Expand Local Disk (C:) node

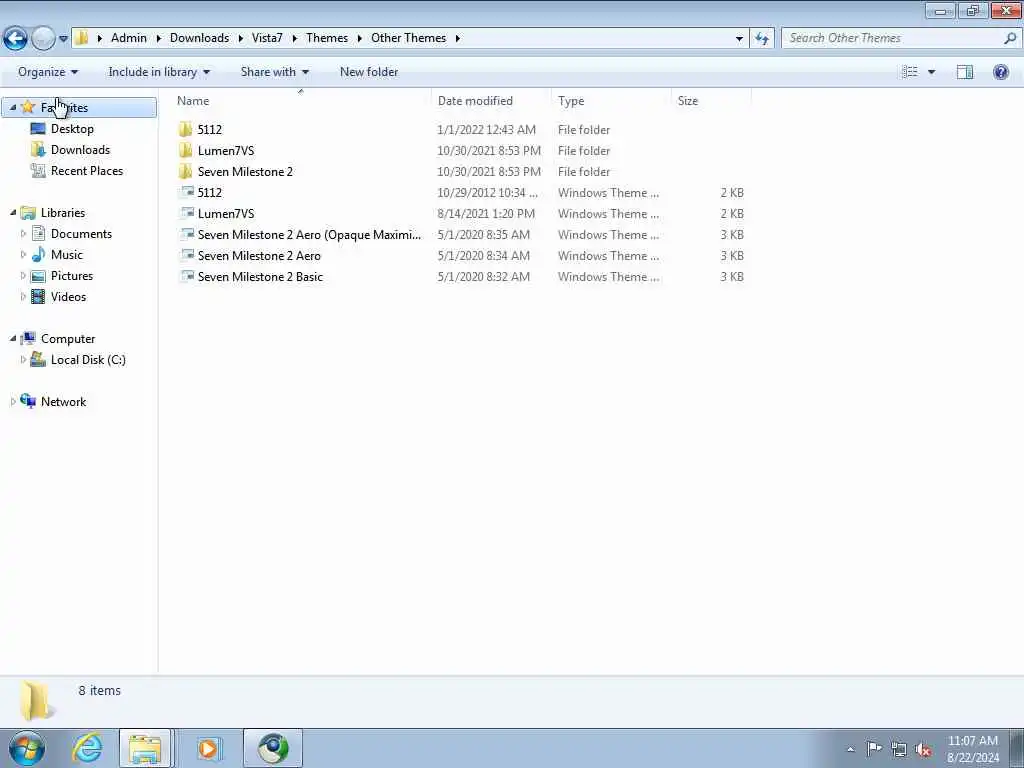[x=24, y=359]
